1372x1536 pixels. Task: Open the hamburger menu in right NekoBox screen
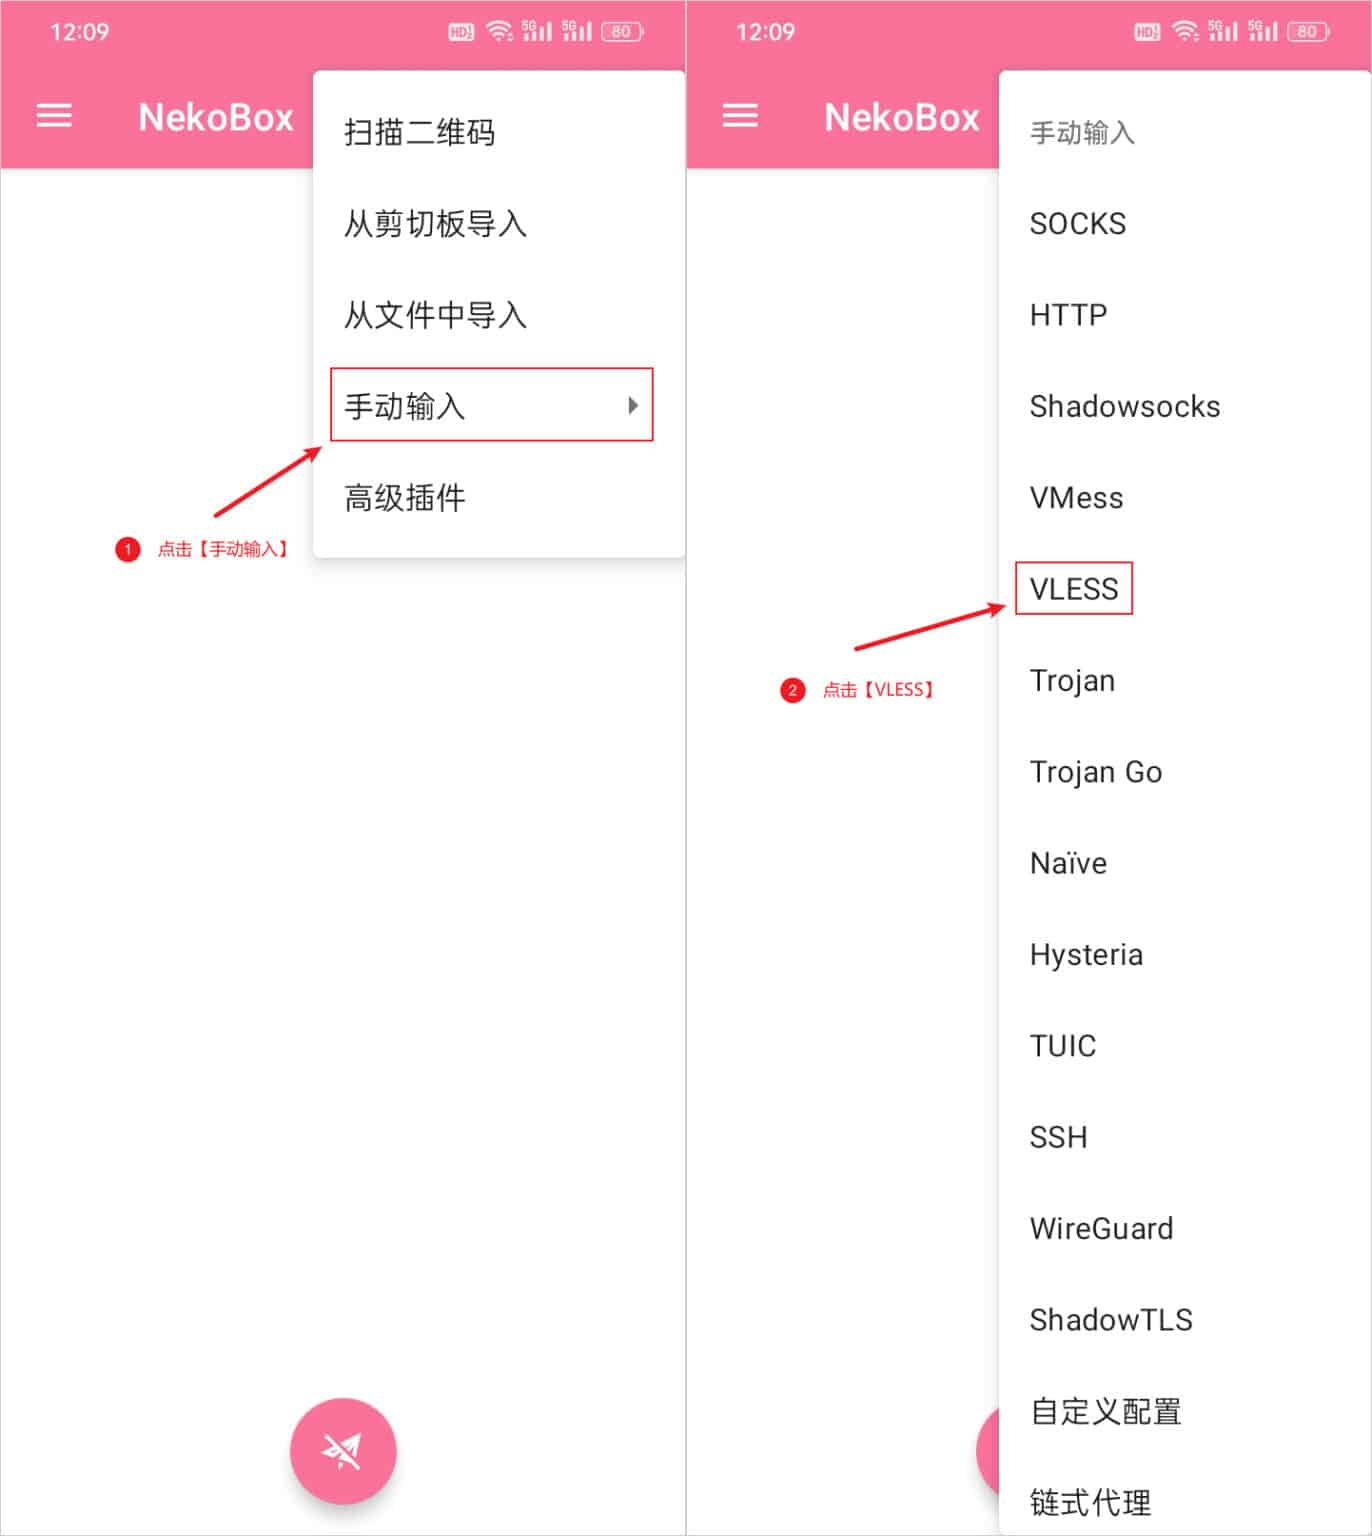tap(740, 116)
